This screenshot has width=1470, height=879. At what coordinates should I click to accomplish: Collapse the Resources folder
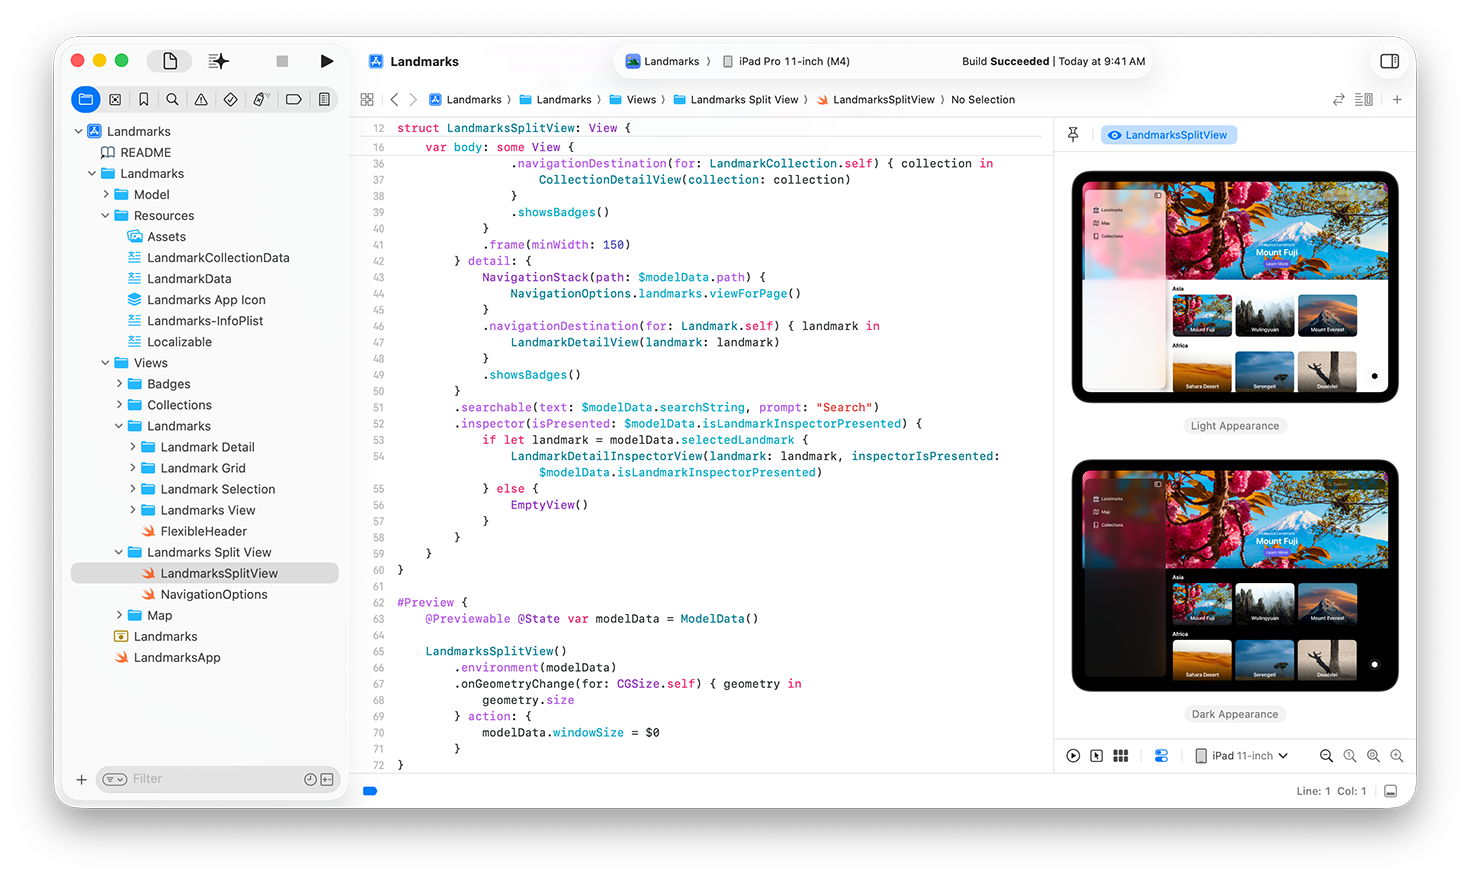click(x=106, y=216)
